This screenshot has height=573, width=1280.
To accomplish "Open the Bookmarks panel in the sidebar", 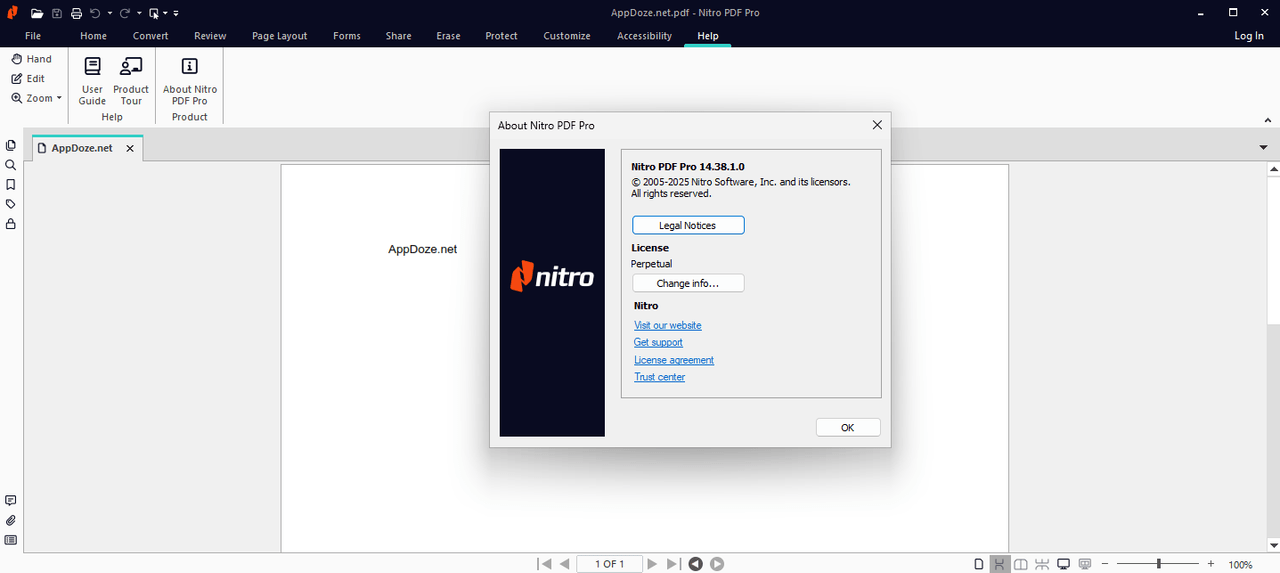I will click(x=11, y=185).
